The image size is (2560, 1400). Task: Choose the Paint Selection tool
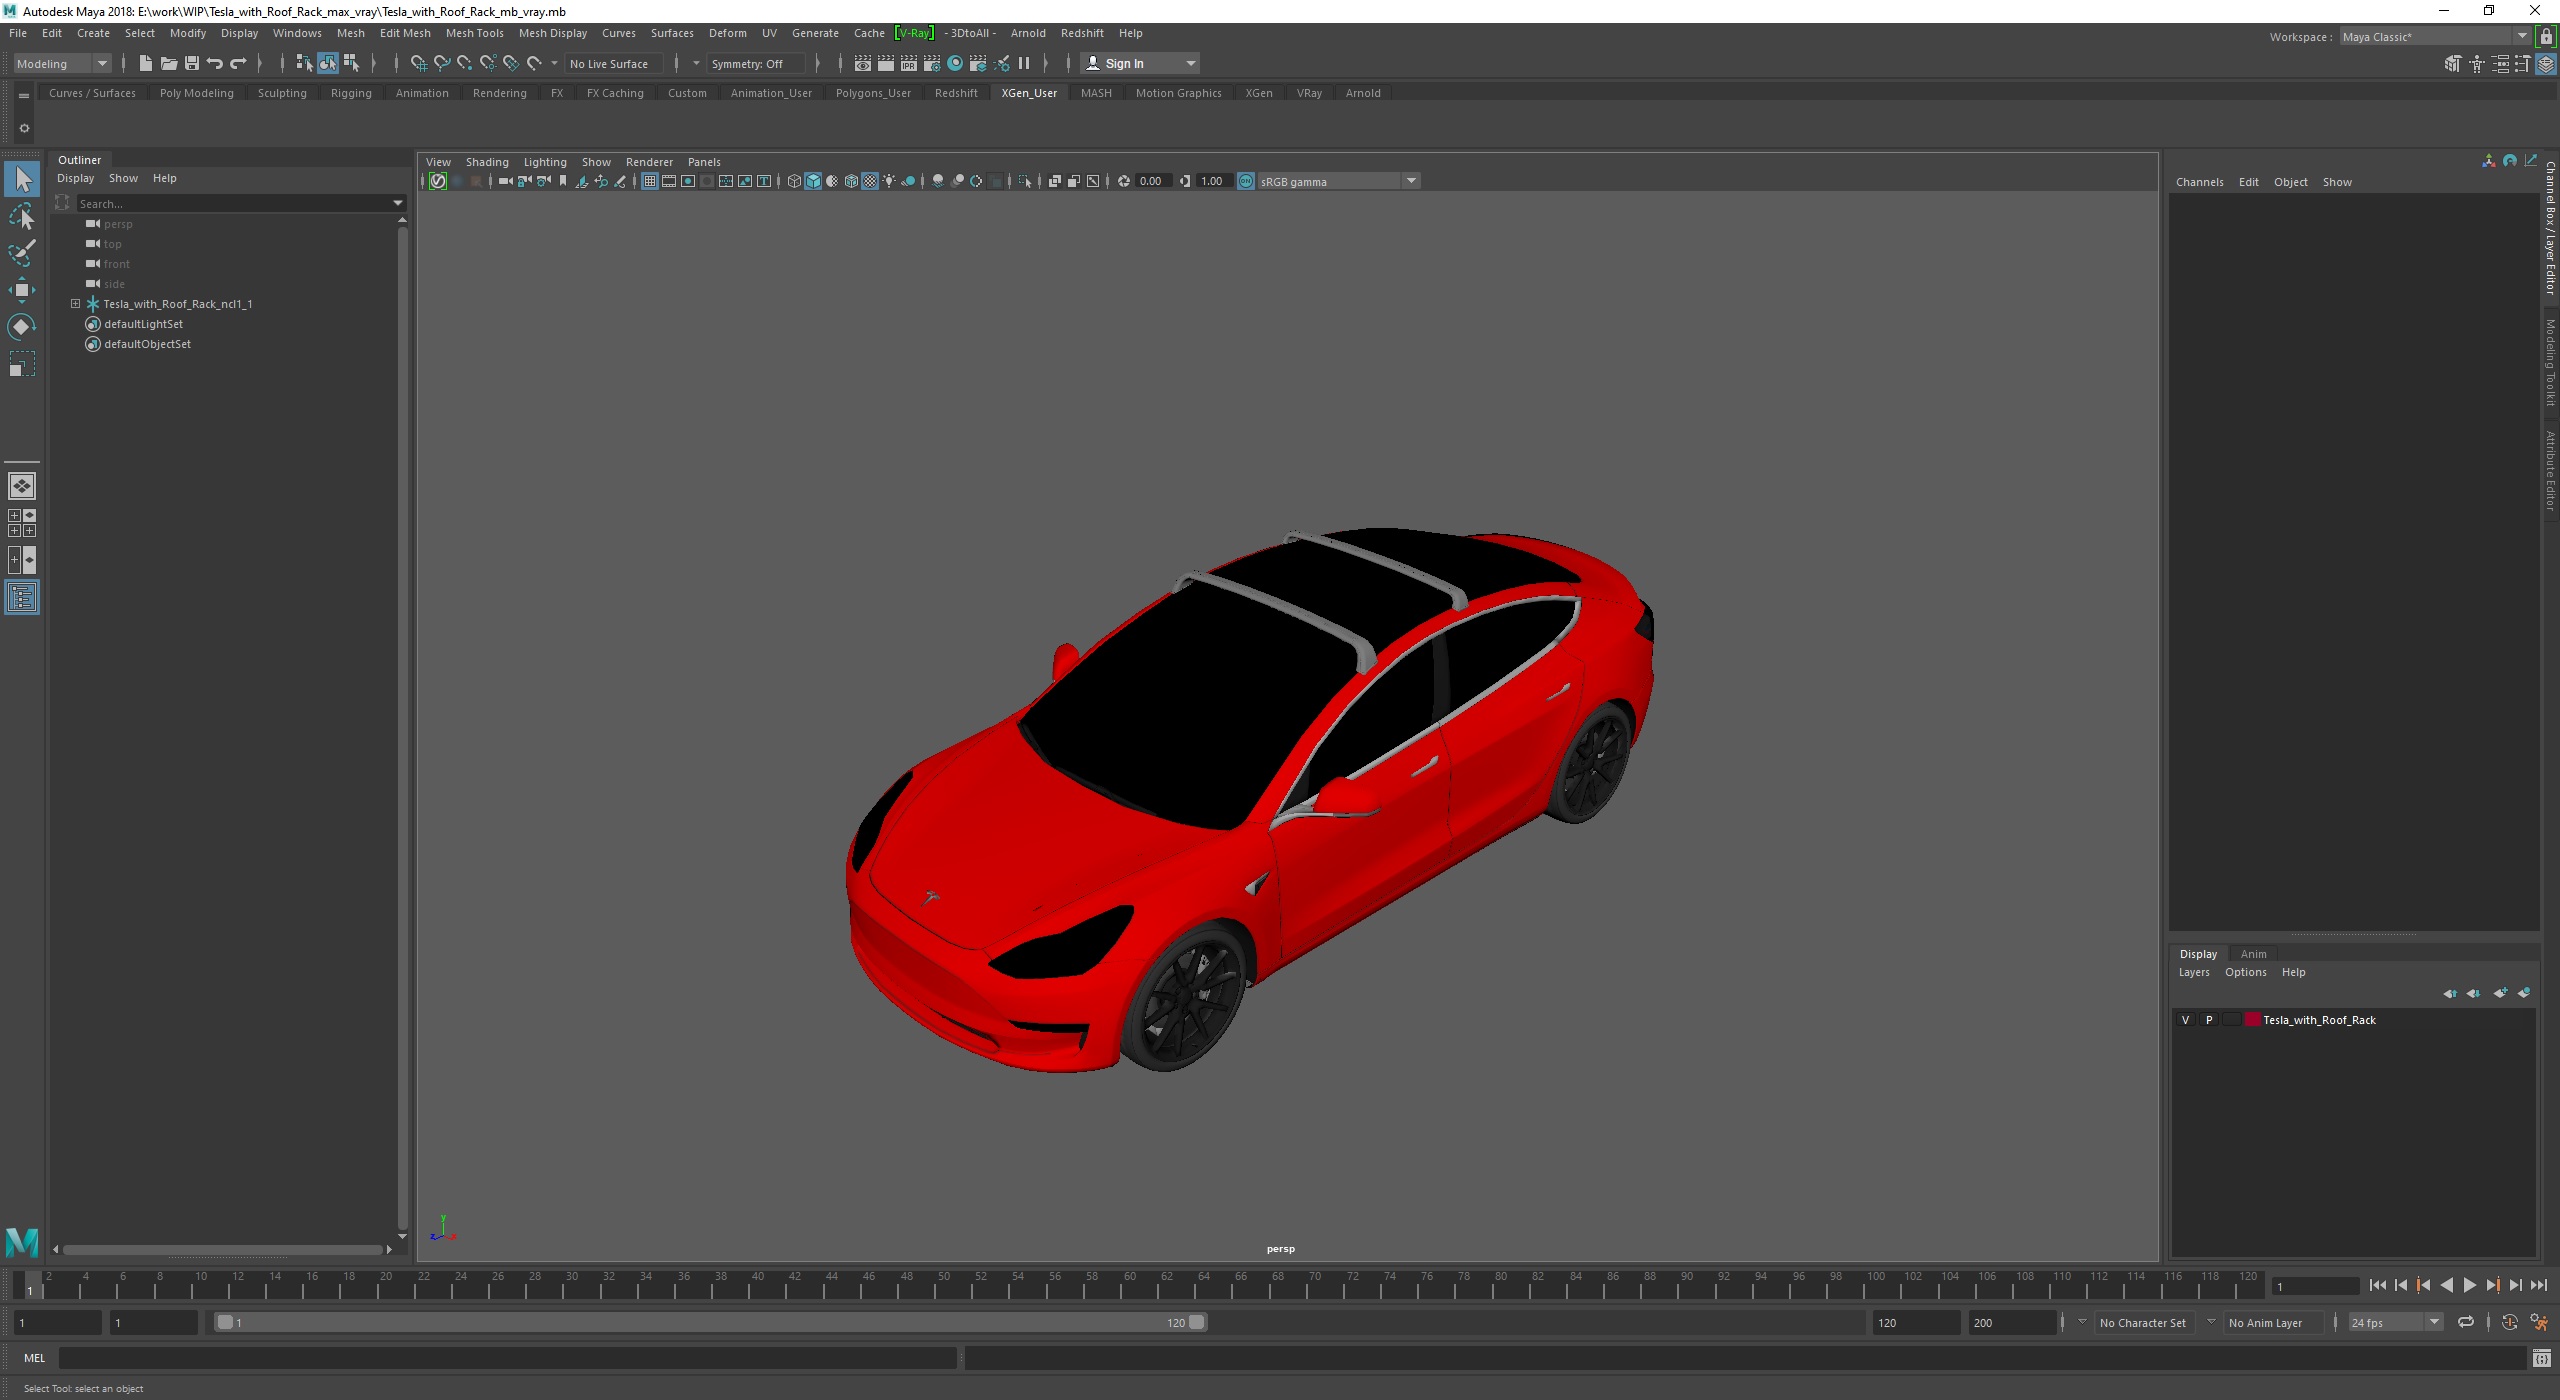22,253
